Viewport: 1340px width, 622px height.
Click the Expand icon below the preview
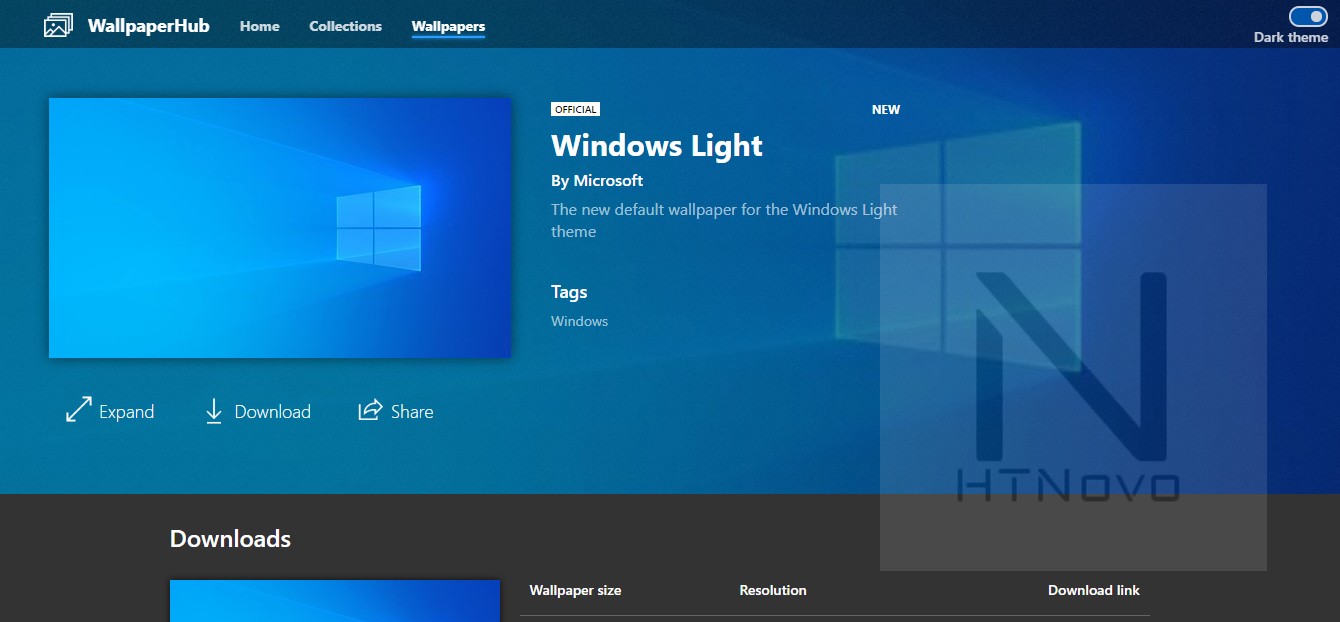pyautogui.click(x=78, y=410)
